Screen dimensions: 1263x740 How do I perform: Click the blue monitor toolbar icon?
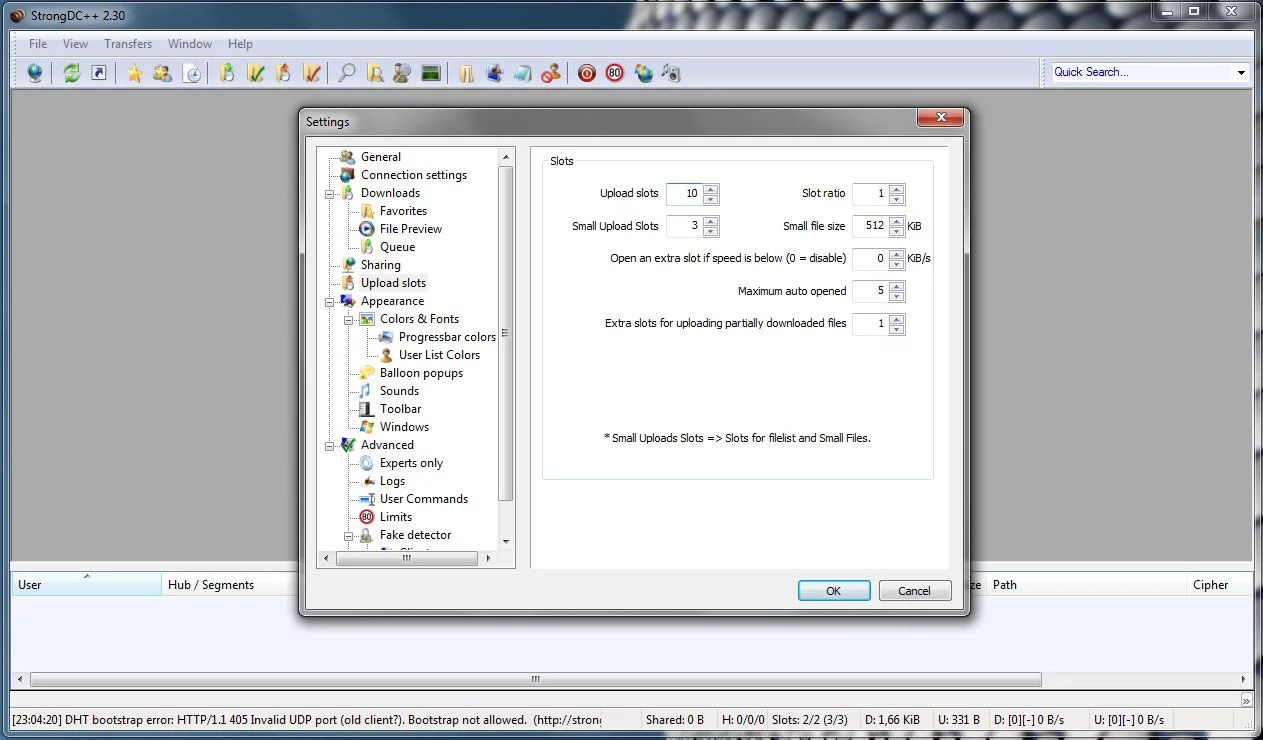494,73
